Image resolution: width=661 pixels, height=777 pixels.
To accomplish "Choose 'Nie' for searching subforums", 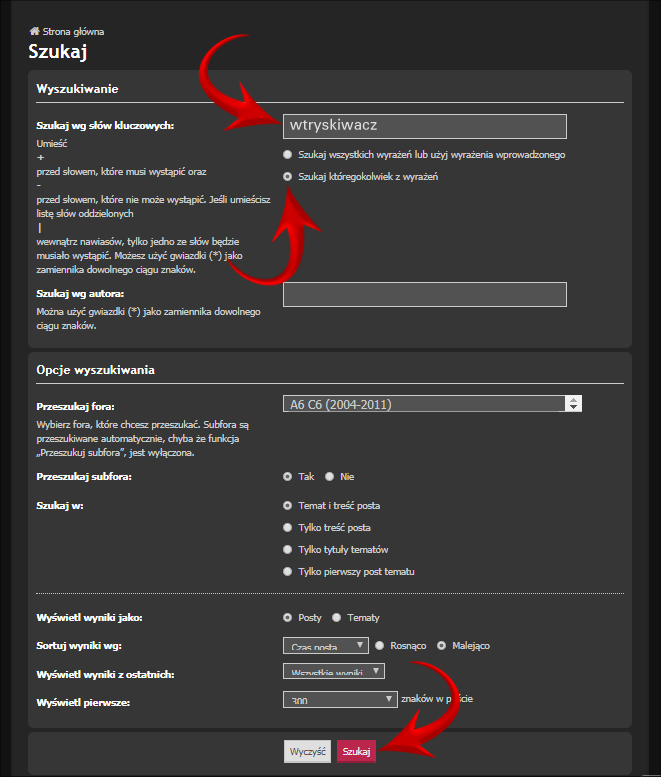I will coord(330,477).
